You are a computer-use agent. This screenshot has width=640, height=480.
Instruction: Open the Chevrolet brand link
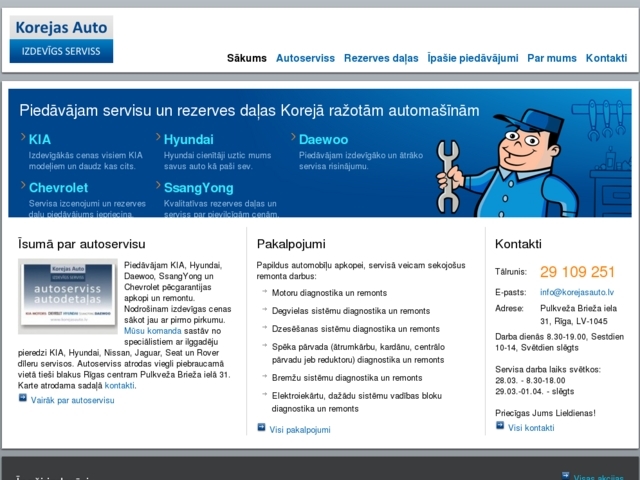[58, 188]
